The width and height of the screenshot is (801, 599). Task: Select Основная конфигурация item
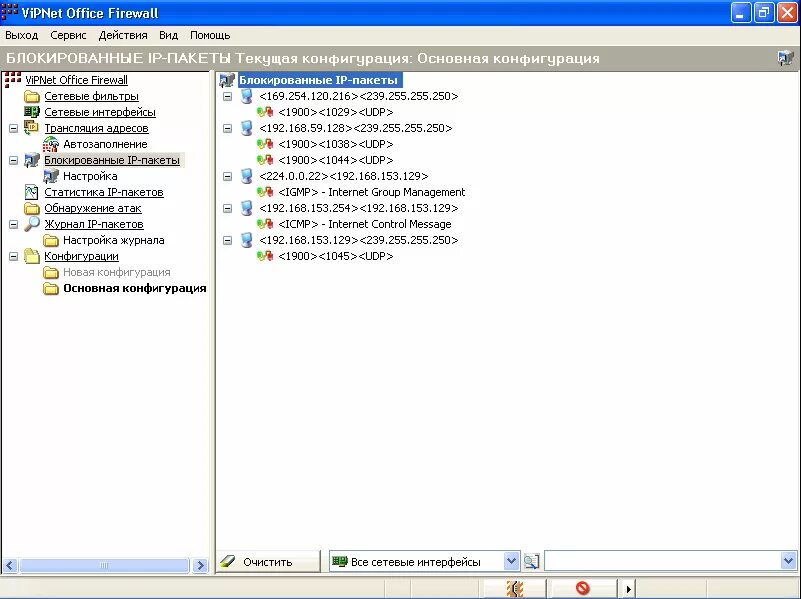click(134, 288)
